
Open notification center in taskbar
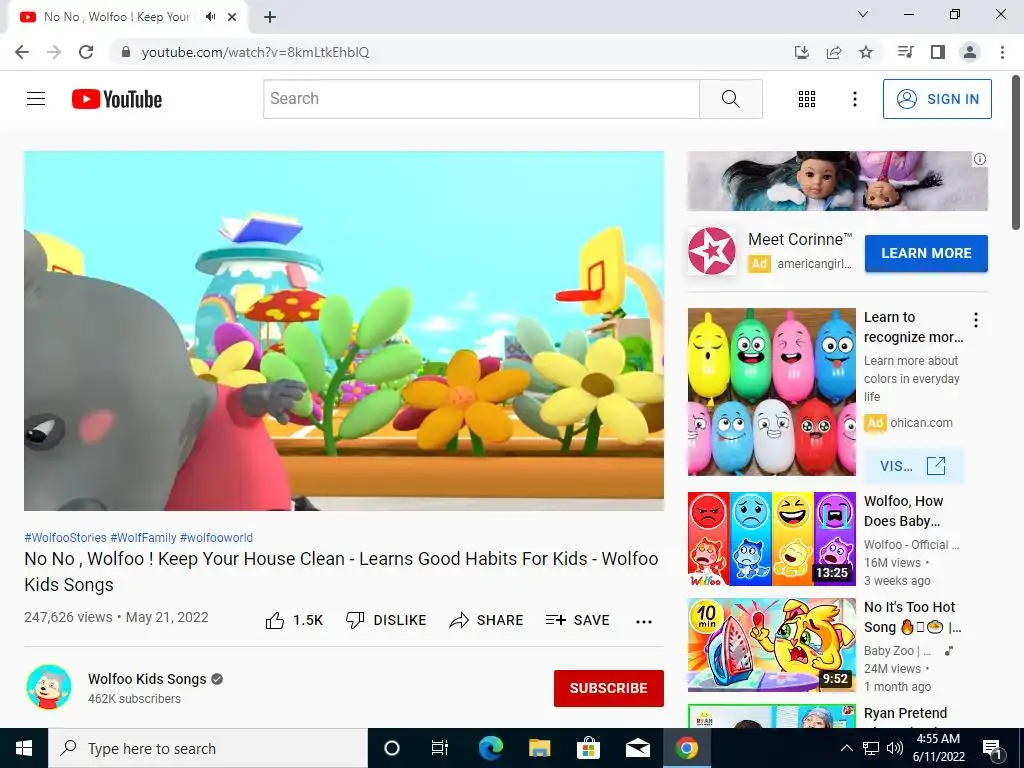tap(993, 748)
